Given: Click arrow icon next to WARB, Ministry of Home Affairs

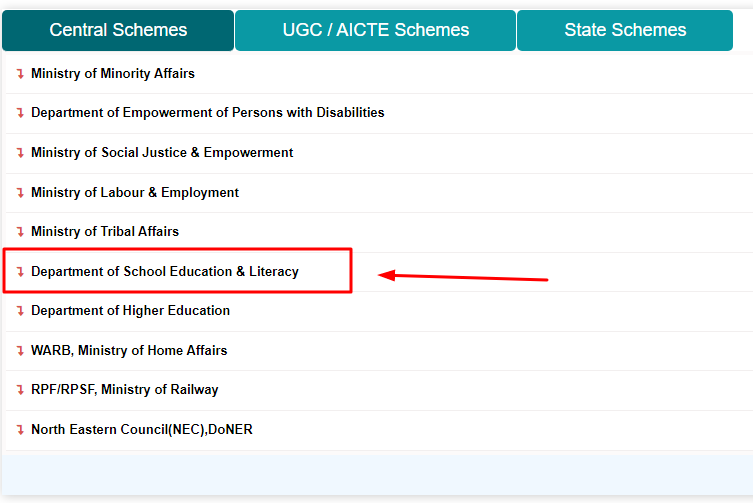Looking at the screenshot, I should click(x=20, y=351).
